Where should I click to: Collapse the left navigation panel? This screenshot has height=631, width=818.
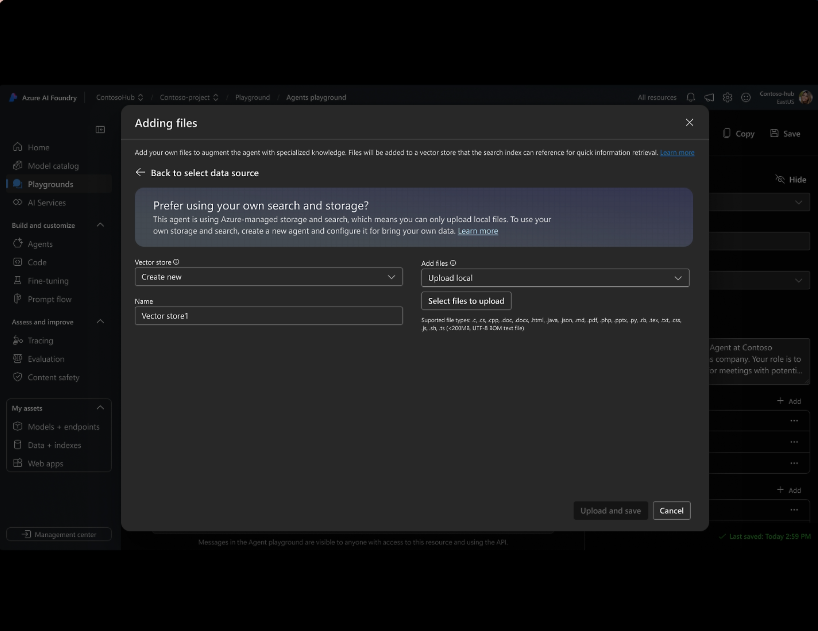pyautogui.click(x=101, y=129)
